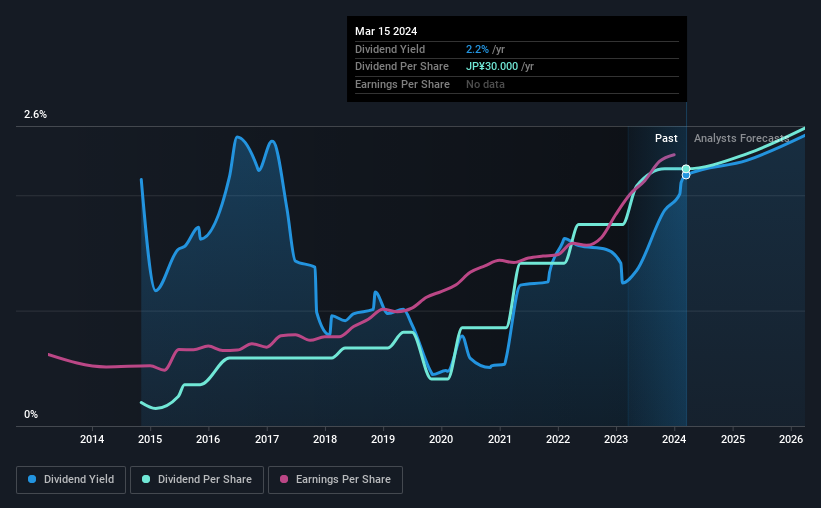821x508 pixels.
Task: Toggle the Dividend Per Share legend button
Action: [x=197, y=480]
